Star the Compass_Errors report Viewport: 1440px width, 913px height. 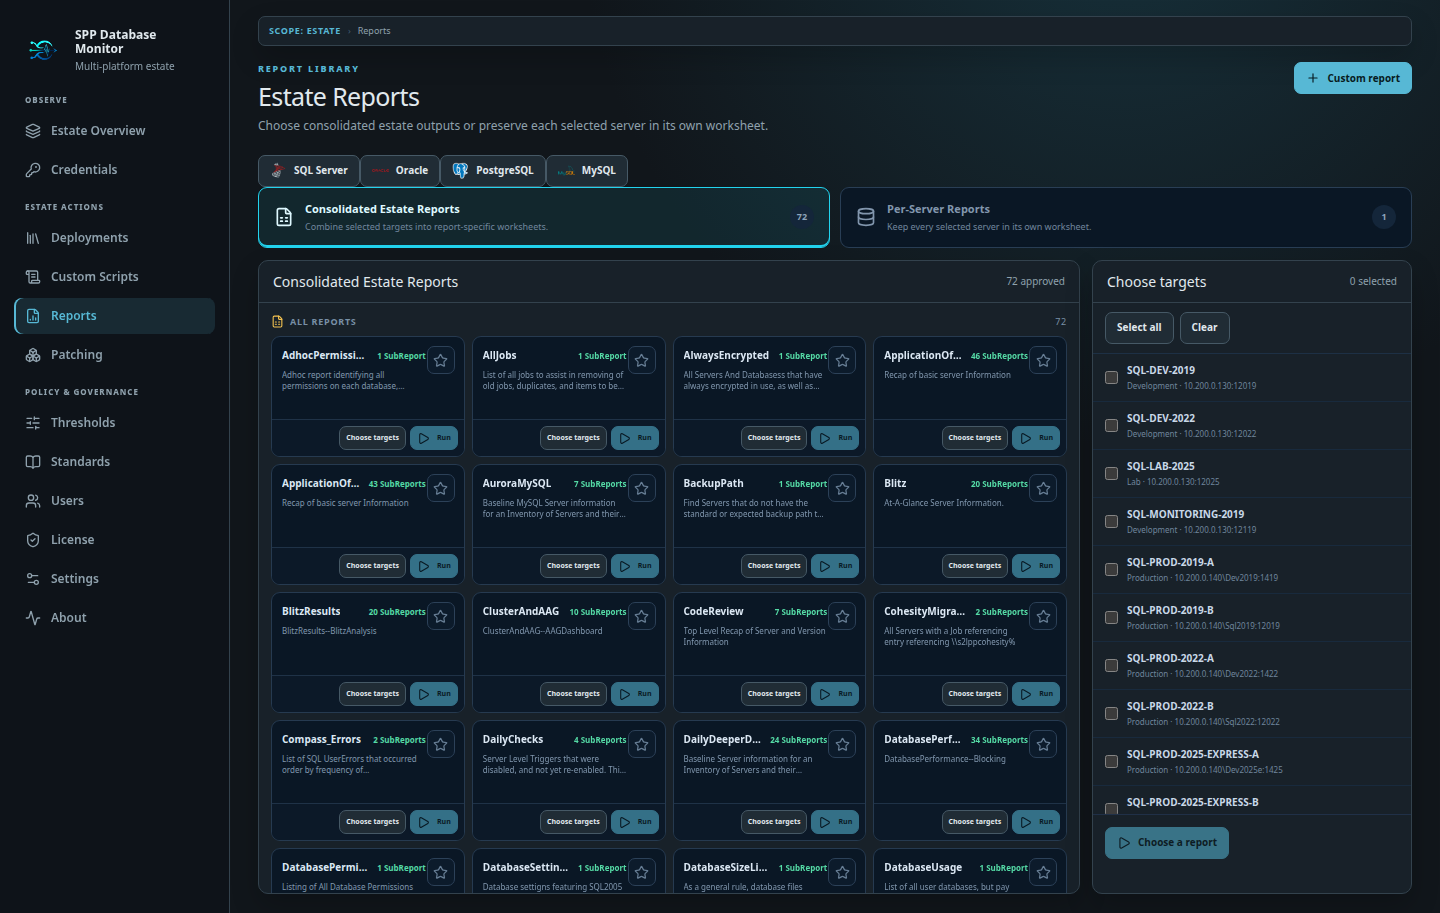point(441,744)
